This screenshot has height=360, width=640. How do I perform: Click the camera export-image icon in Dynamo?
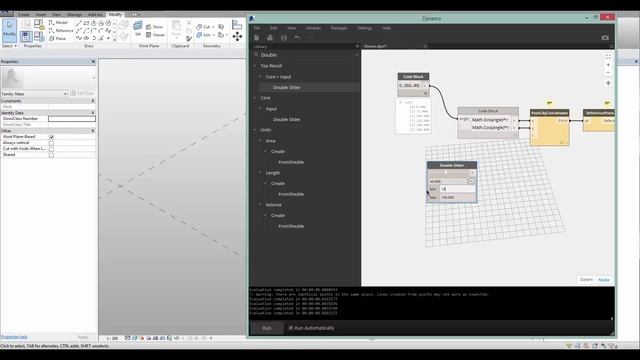605,38
